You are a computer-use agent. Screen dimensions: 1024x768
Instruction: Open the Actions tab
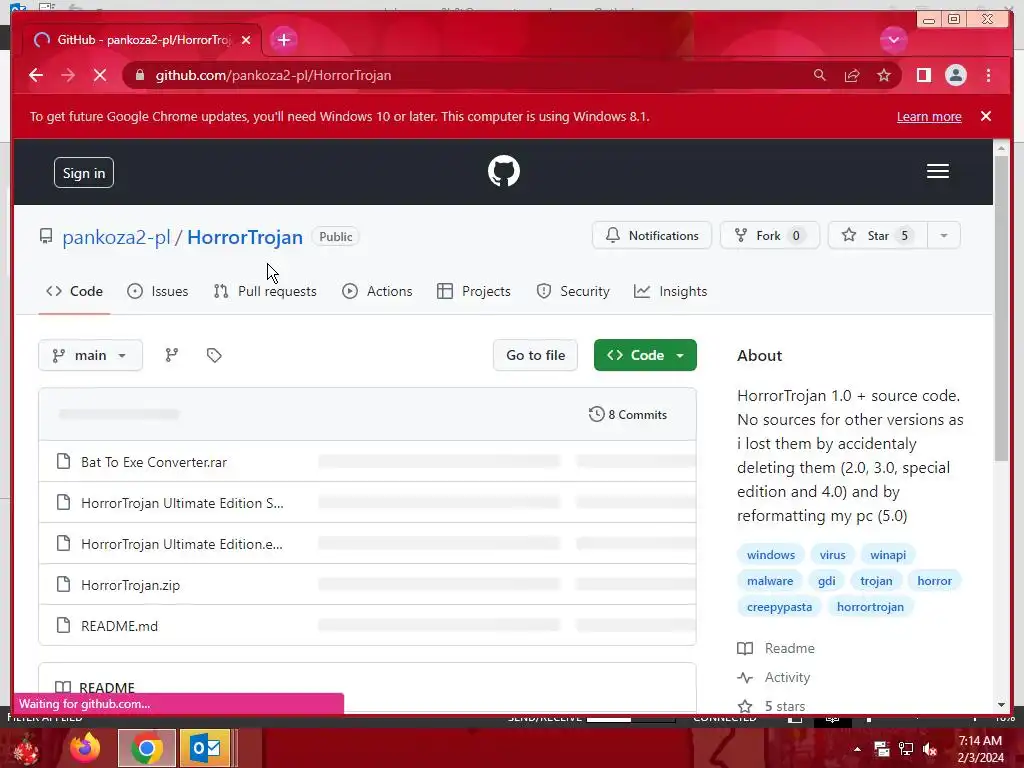click(x=377, y=291)
